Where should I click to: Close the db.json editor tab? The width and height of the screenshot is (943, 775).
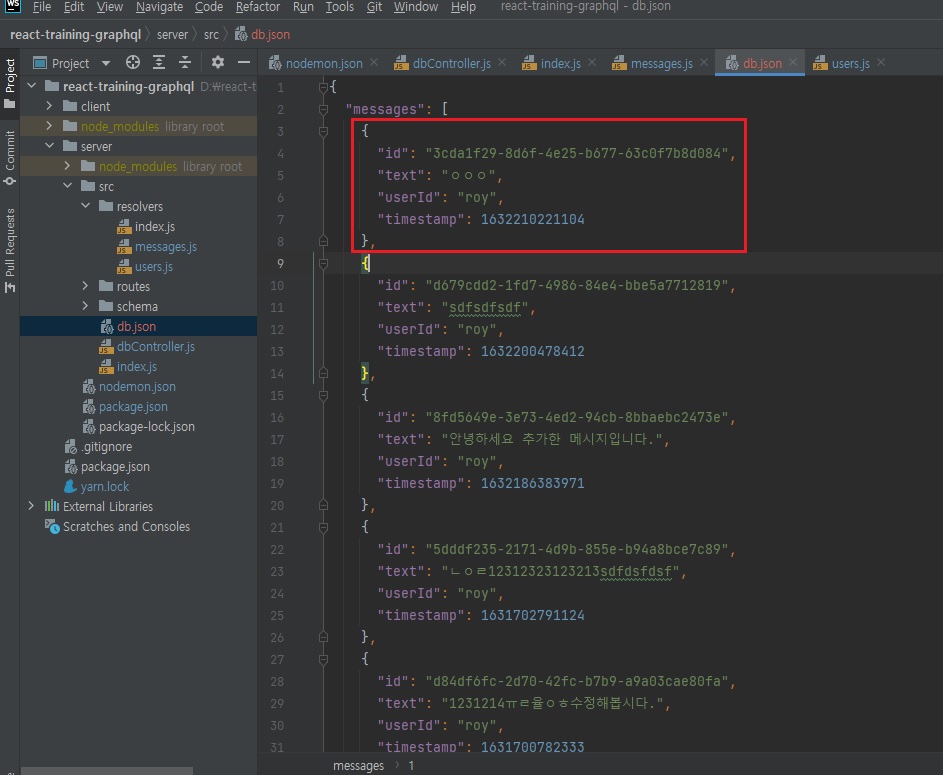pyautogui.click(x=794, y=62)
